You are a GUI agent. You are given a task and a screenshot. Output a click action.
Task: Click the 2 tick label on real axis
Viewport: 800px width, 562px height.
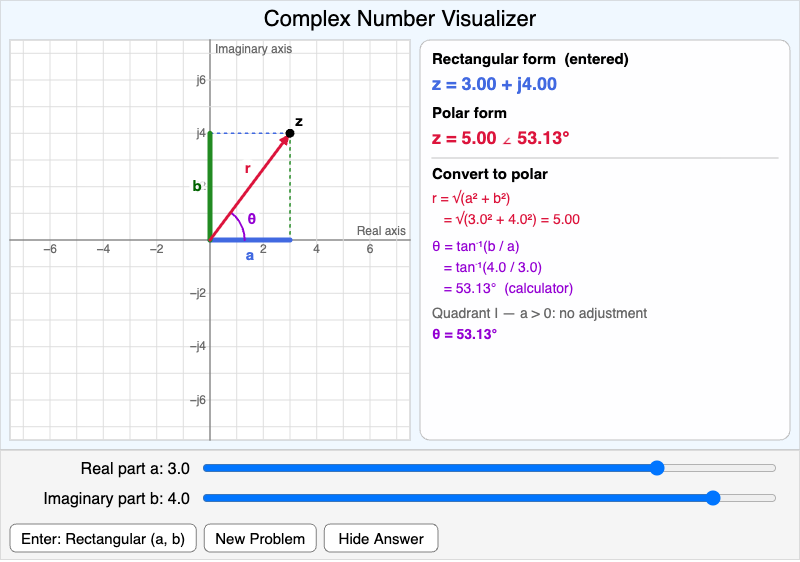tap(263, 249)
